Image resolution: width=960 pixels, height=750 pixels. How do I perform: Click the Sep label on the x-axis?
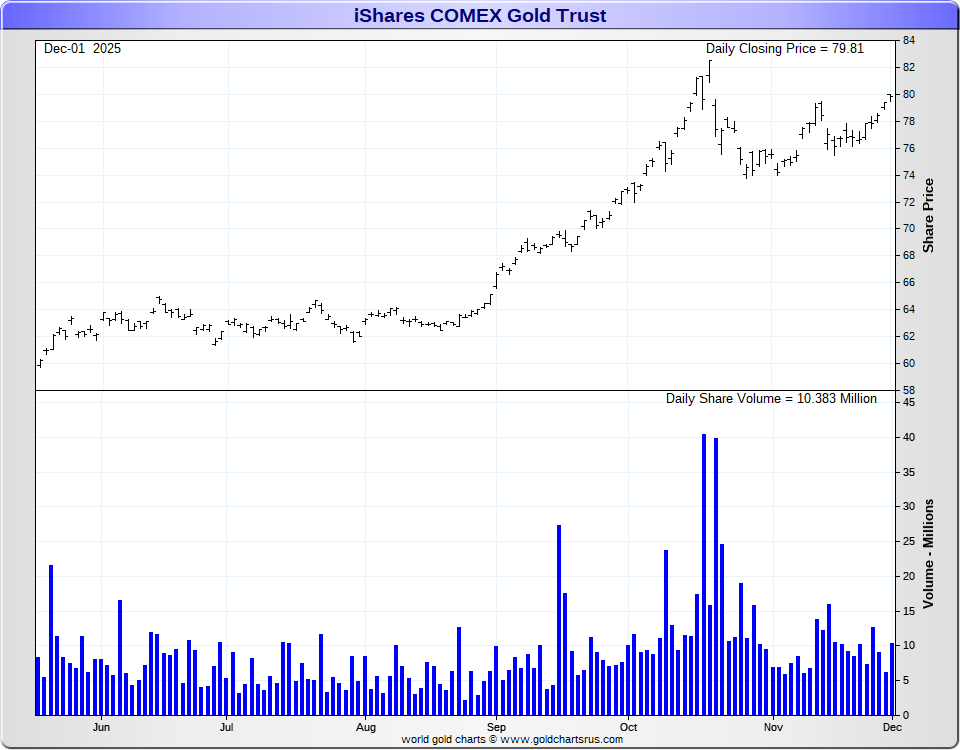click(497, 727)
